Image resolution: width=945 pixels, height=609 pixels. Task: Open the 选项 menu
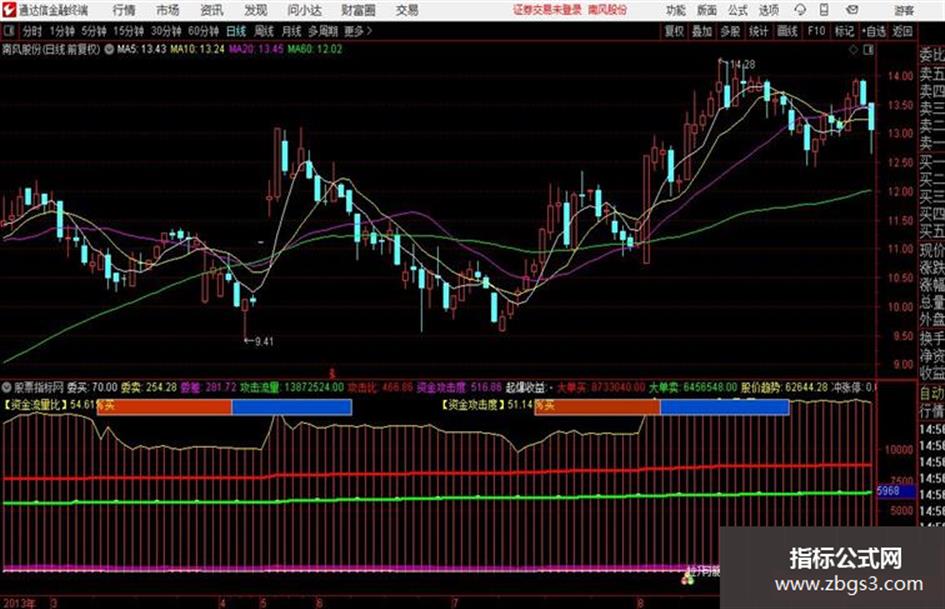coord(768,10)
